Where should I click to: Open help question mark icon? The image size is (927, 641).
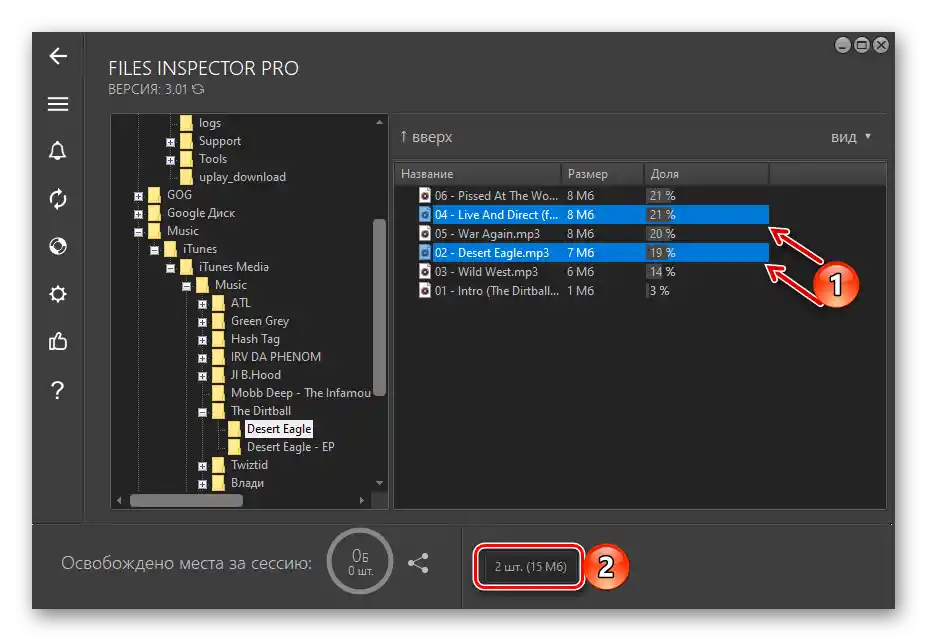57,390
